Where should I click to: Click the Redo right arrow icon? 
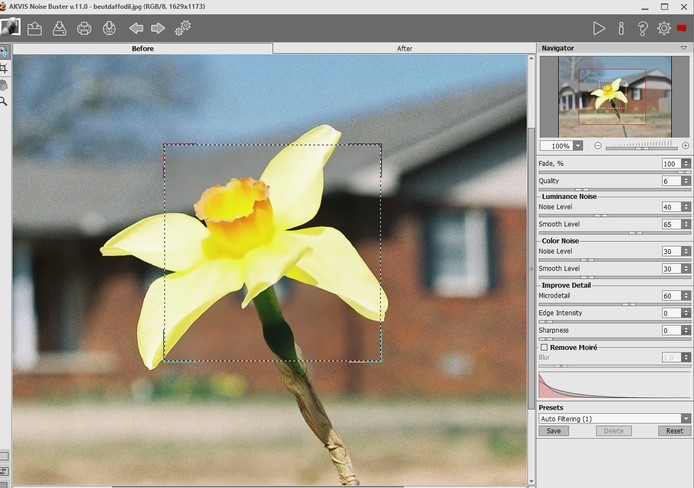pos(158,28)
